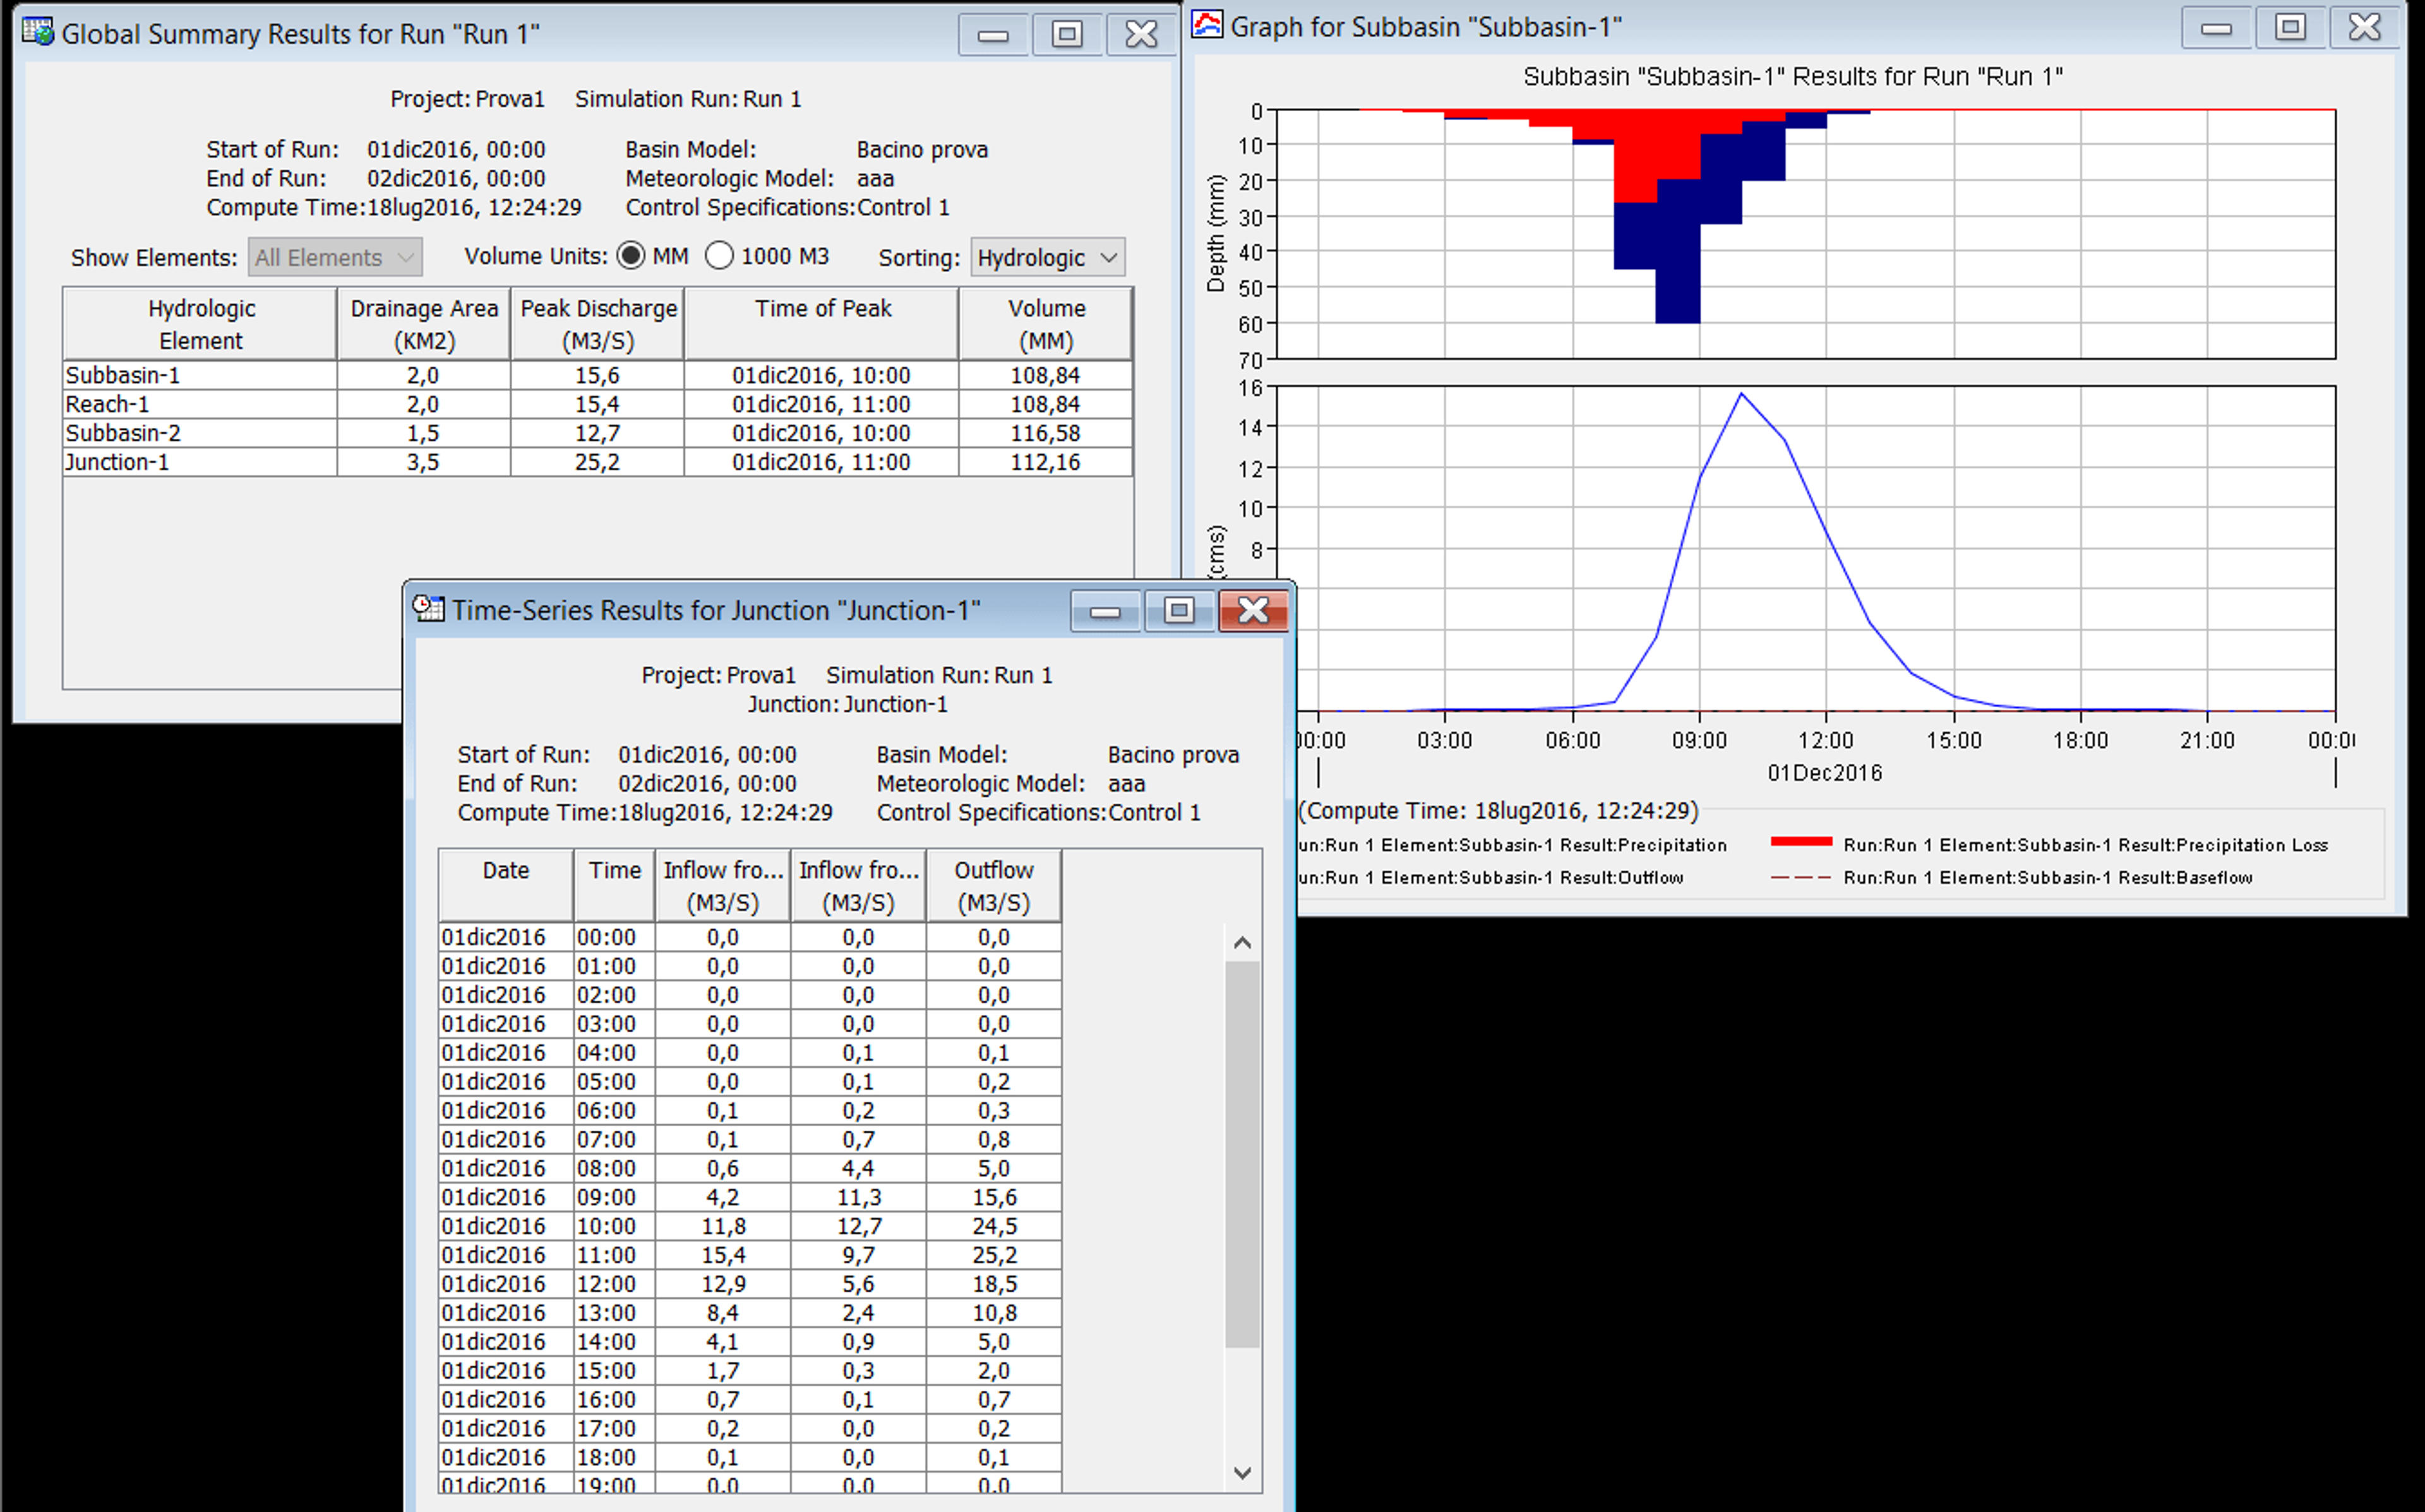Viewport: 2425px width, 1512px height.
Task: Click the Junction-1 peak discharge value 25,2
Action: click(x=598, y=462)
